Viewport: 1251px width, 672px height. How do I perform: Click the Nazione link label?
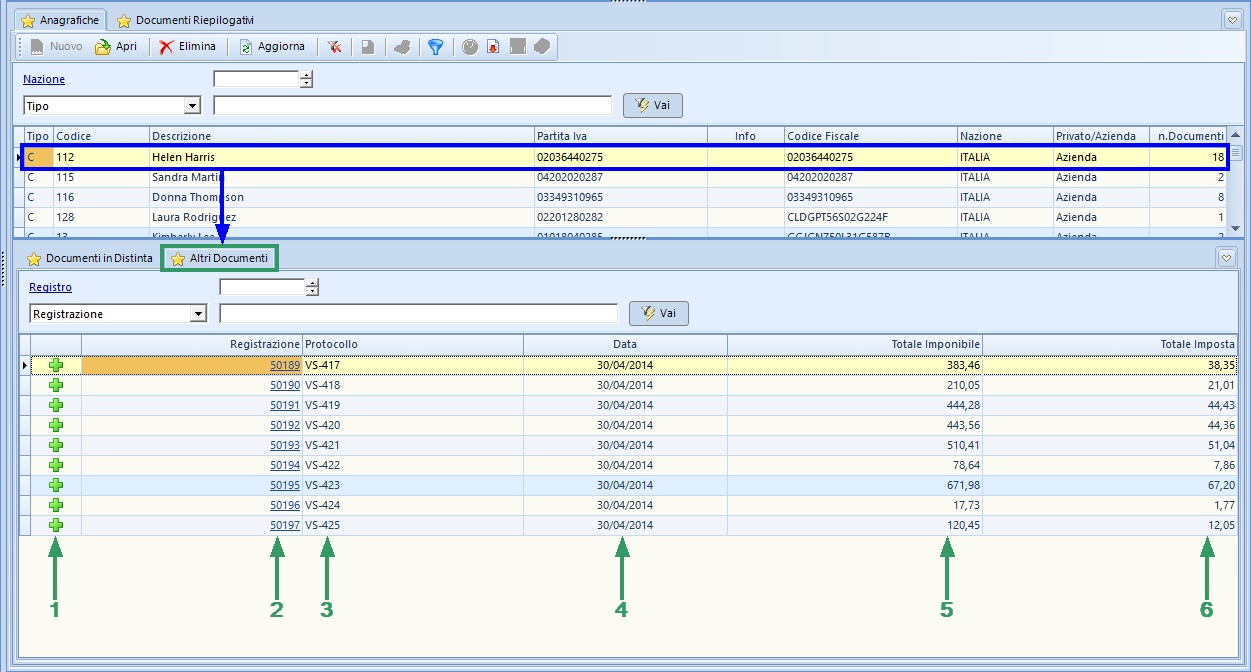click(x=44, y=79)
